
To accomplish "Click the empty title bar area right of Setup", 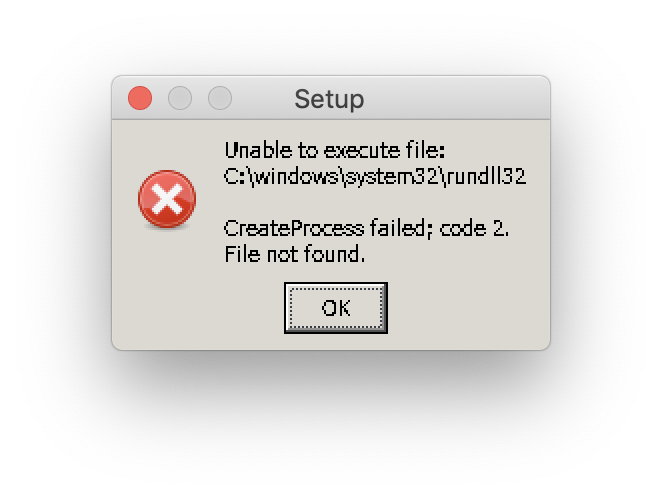I will click(x=456, y=98).
